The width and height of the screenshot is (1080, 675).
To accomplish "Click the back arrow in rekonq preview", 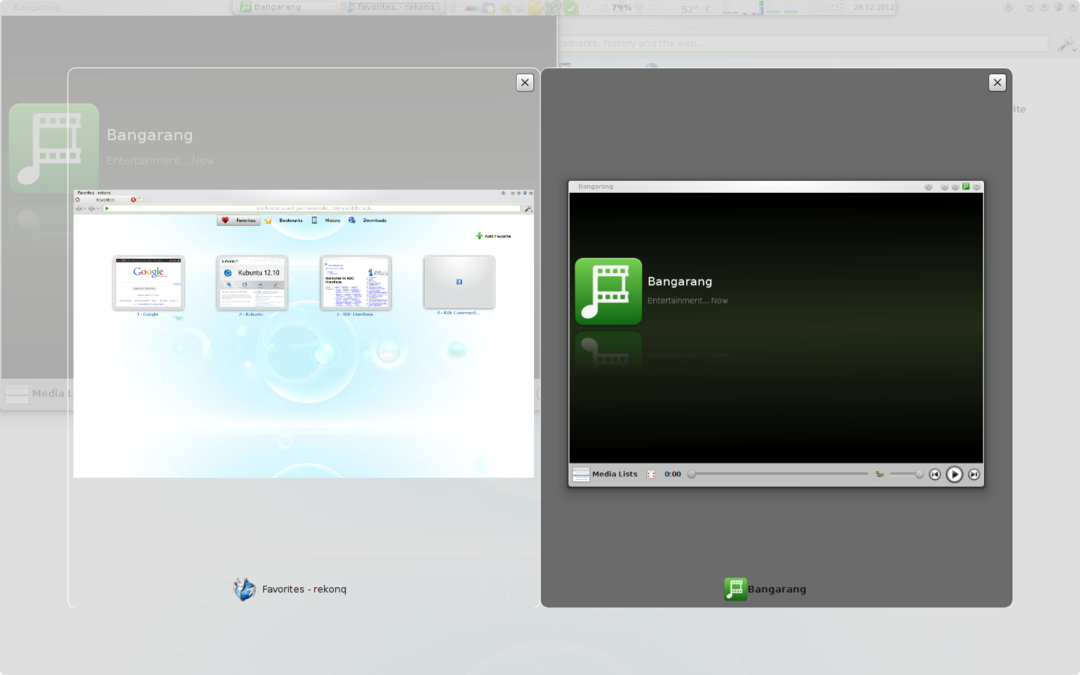I will click(79, 209).
